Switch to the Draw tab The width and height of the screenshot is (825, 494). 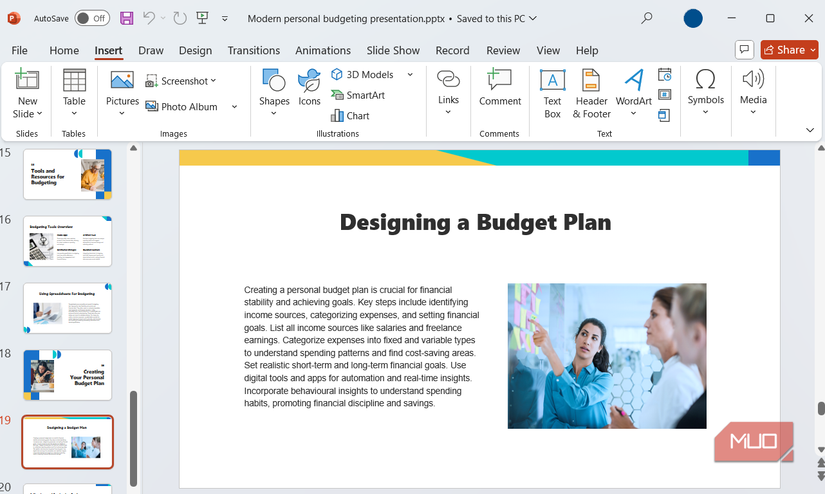[150, 51]
